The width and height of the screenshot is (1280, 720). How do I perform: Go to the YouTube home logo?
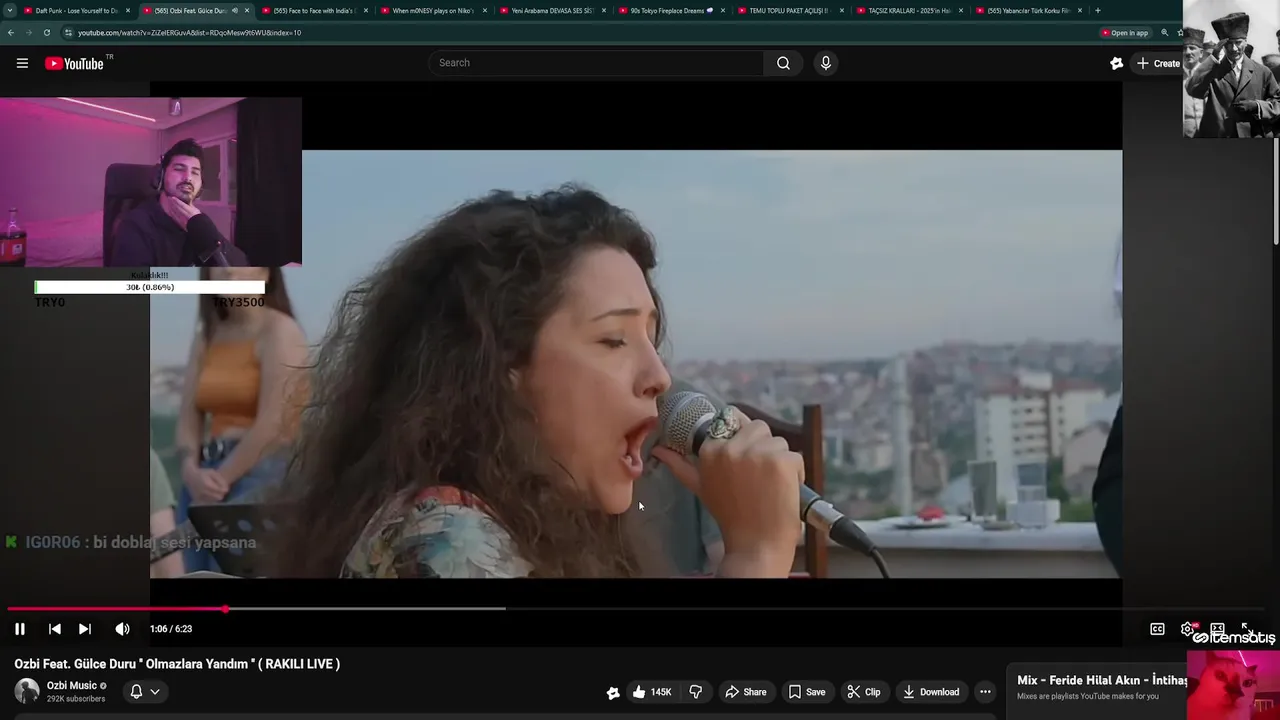coord(74,63)
